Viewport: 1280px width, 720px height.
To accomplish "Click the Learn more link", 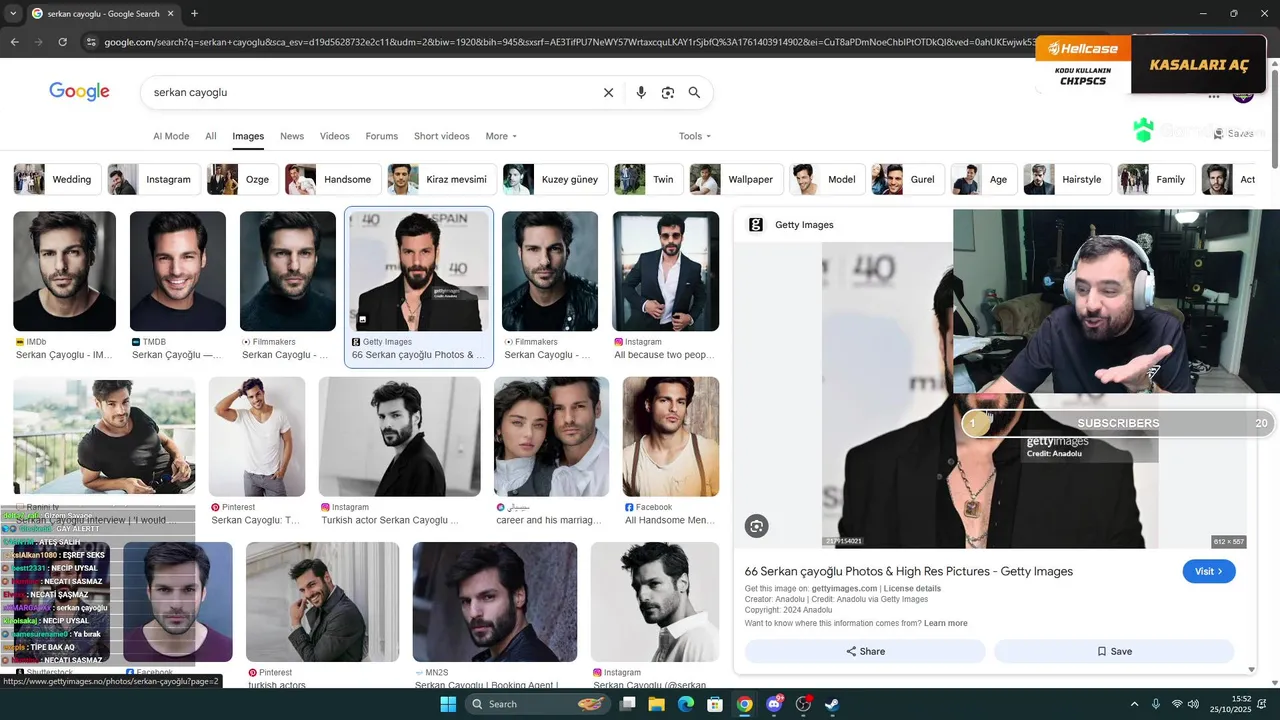I will pos(946,623).
